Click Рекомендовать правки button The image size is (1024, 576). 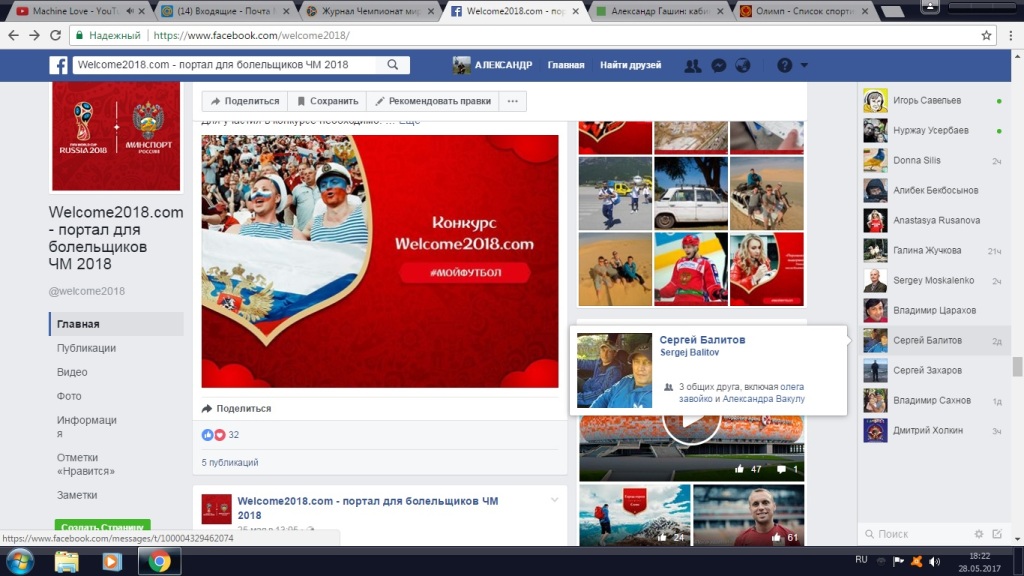[x=433, y=101]
